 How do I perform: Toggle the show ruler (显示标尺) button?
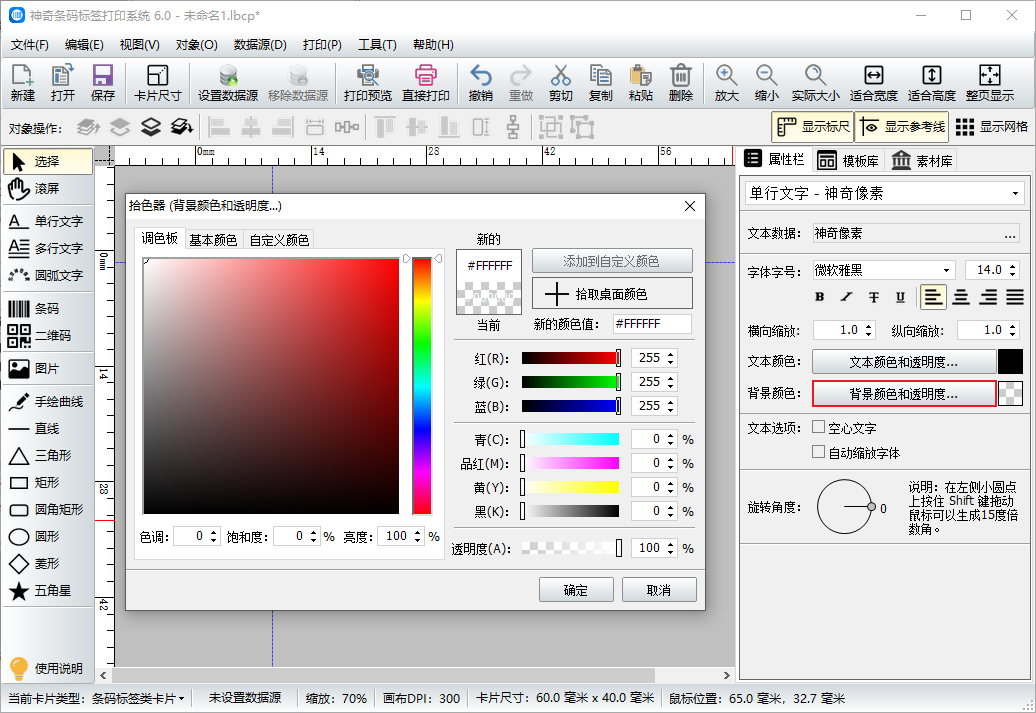812,127
